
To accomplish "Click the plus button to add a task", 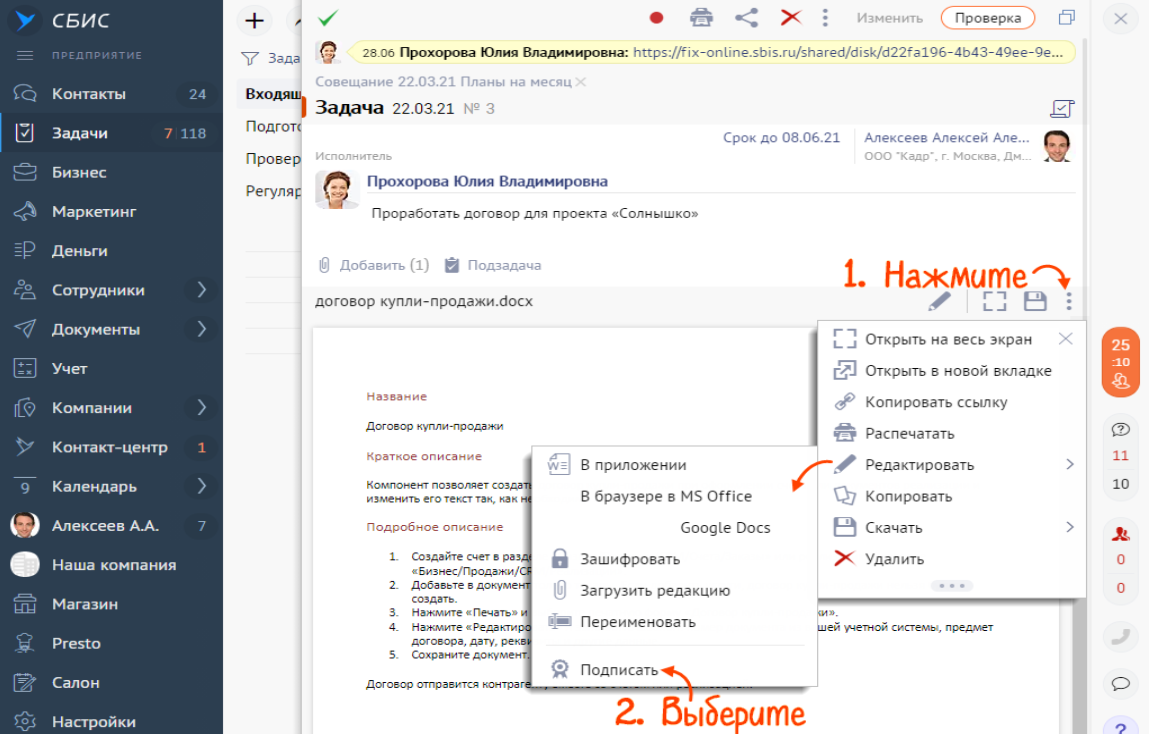I will click(x=254, y=21).
